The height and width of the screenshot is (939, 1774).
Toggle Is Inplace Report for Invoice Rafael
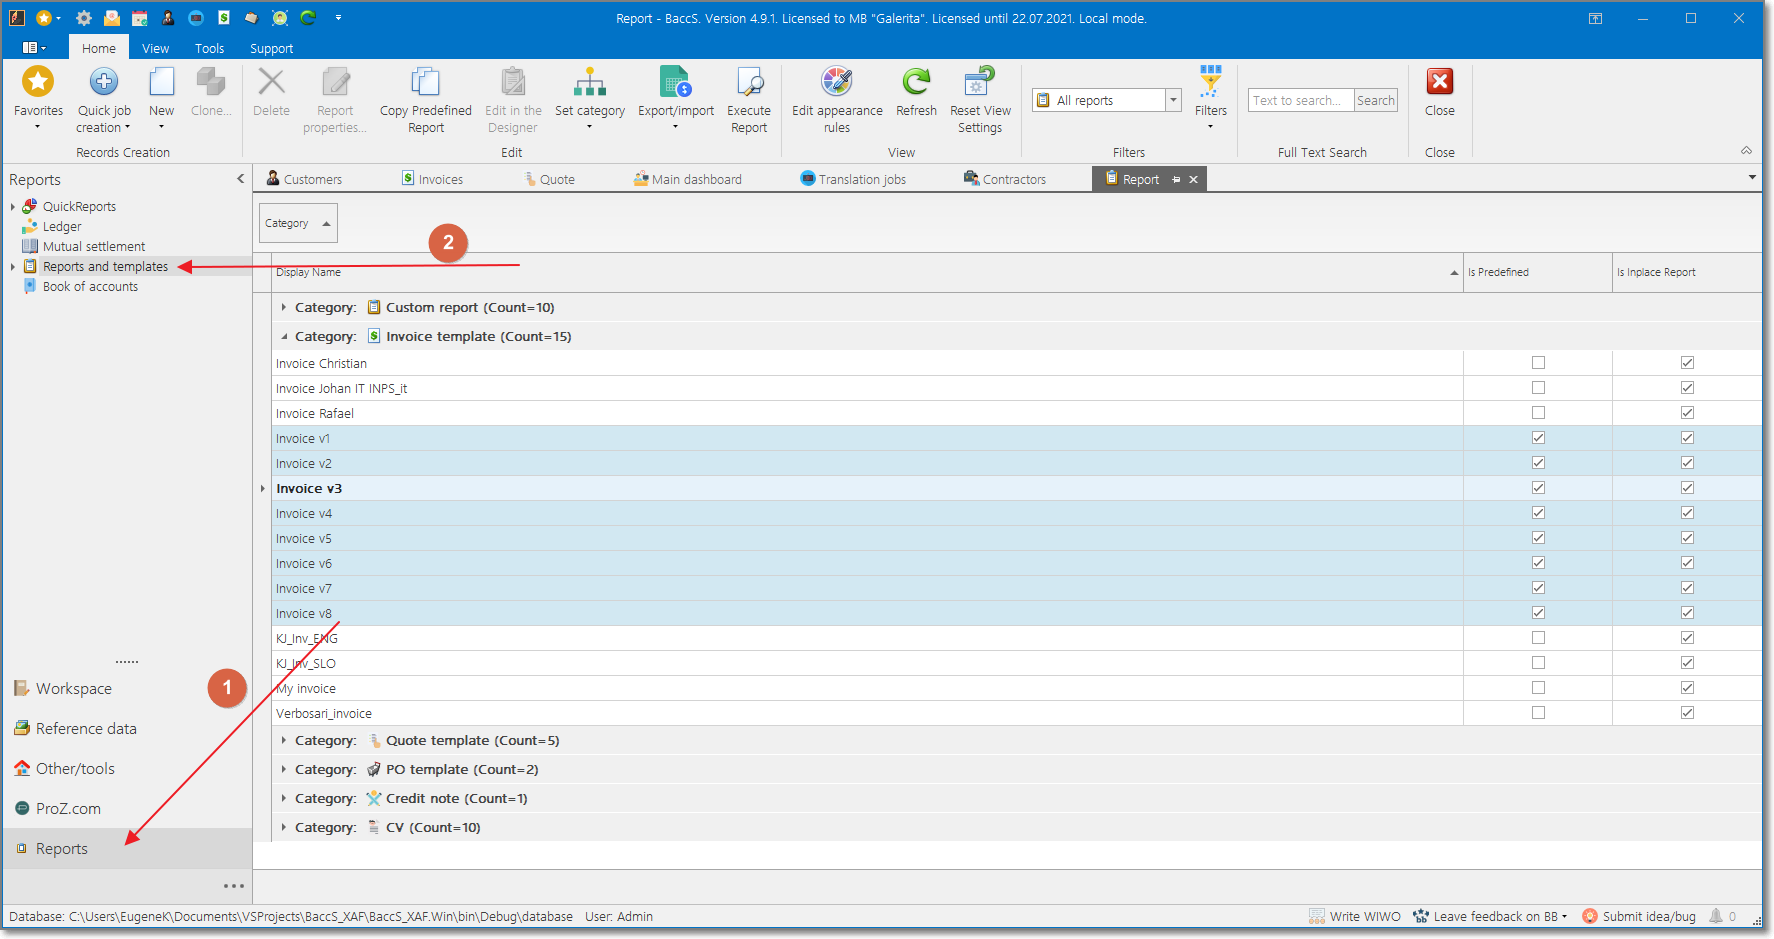coord(1687,413)
